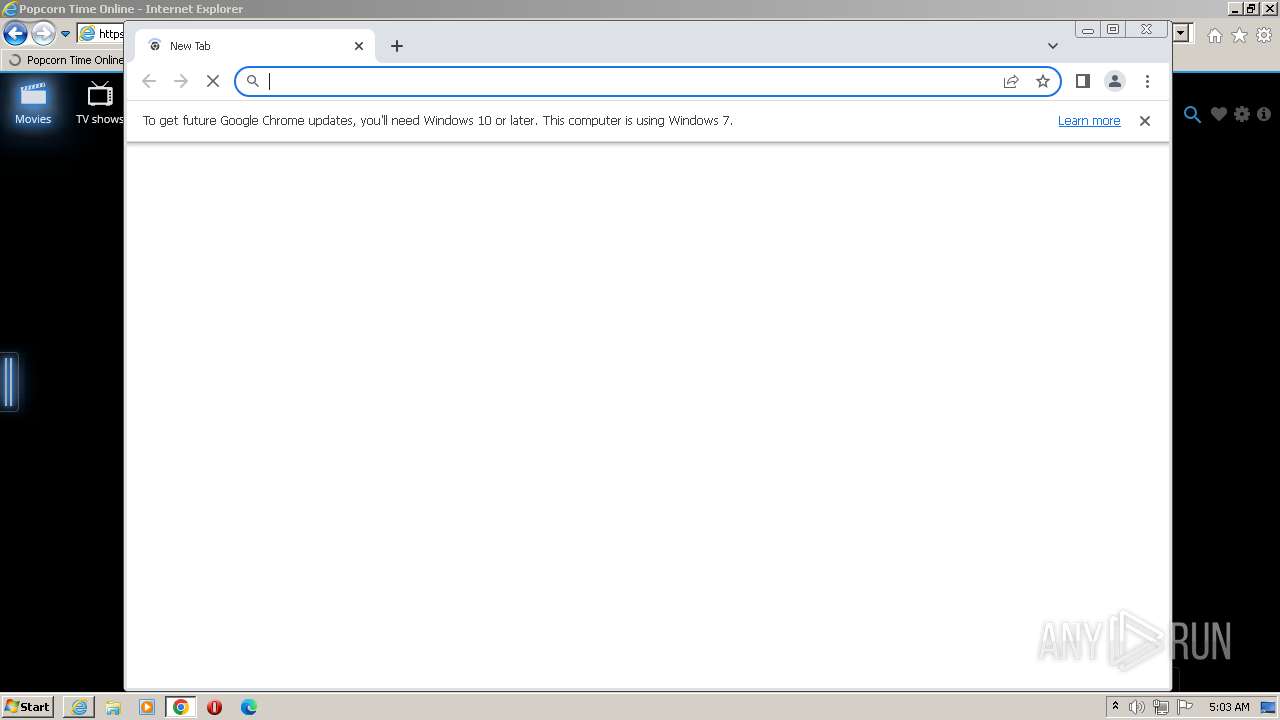Click Popcorn Time search magnifier
The height and width of the screenshot is (720, 1280).
coord(1192,114)
